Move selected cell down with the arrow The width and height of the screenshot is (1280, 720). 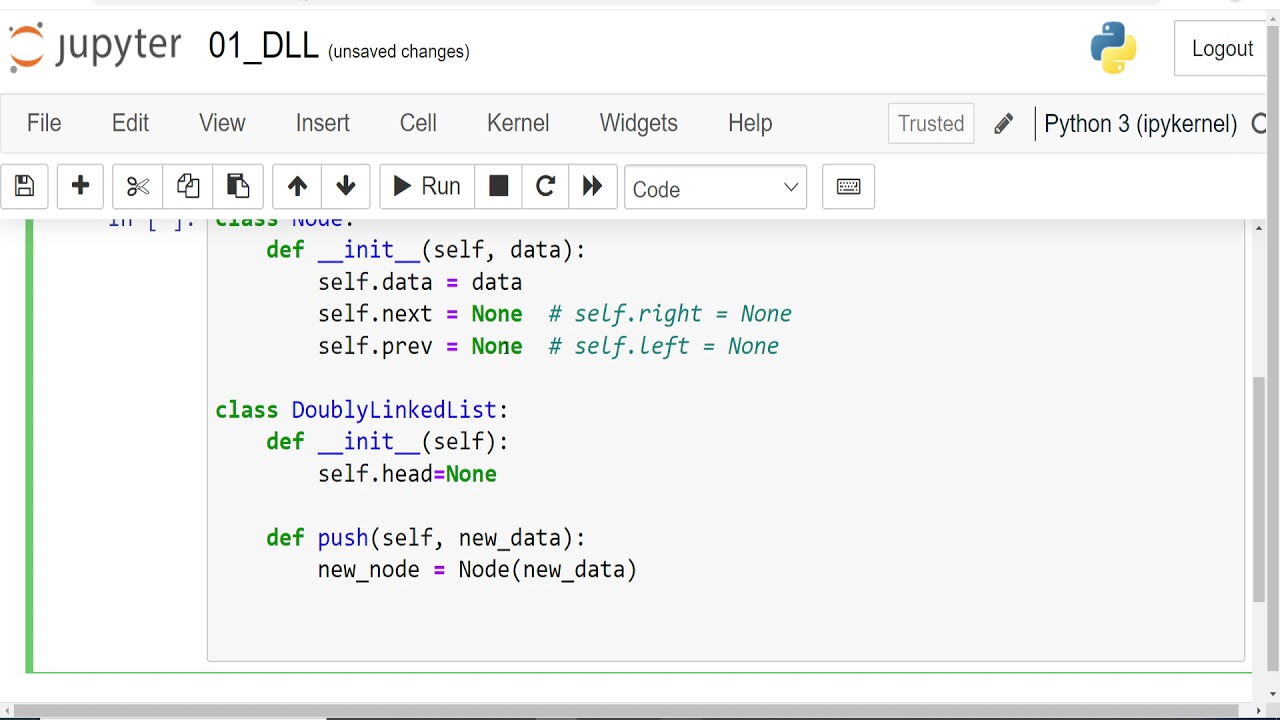[x=346, y=186]
